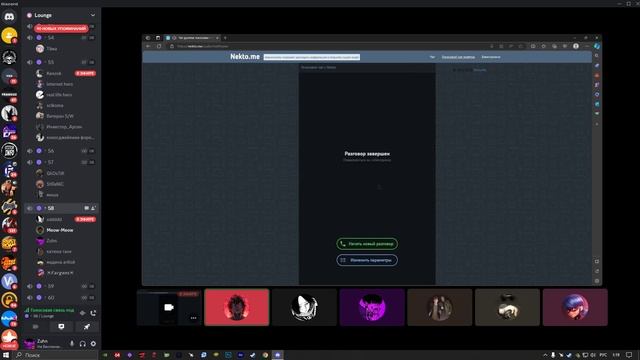
Task: Click user Zuhn in channel 58 list
Action: click(x=52, y=241)
